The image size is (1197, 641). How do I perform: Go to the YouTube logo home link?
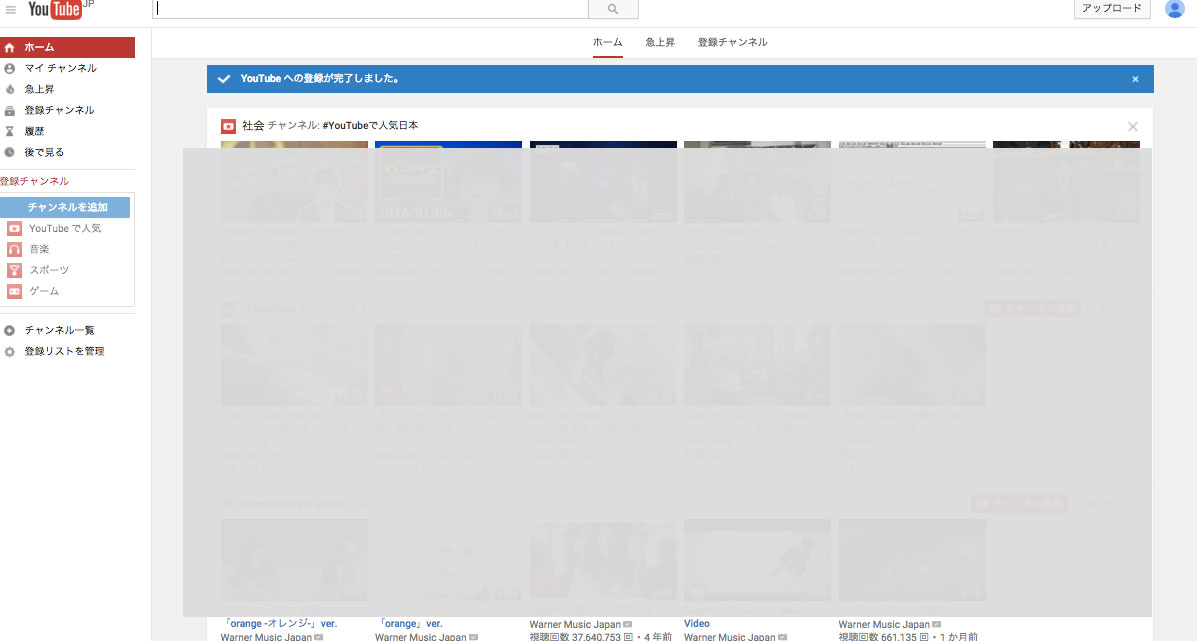point(55,9)
